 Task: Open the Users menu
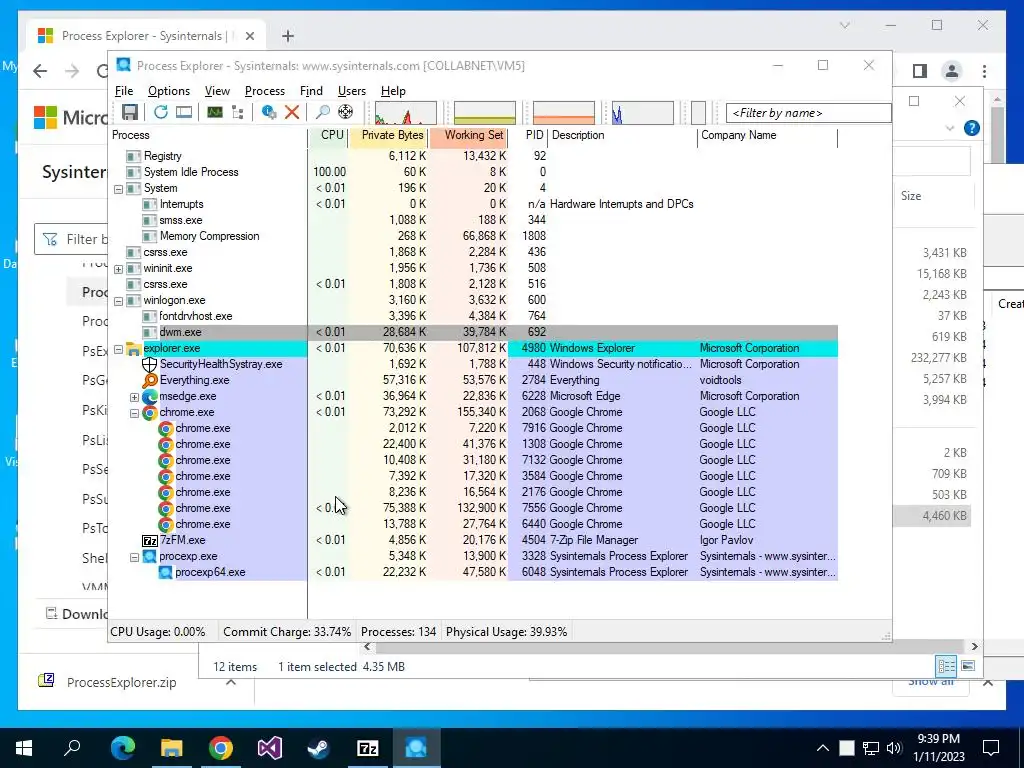click(351, 91)
